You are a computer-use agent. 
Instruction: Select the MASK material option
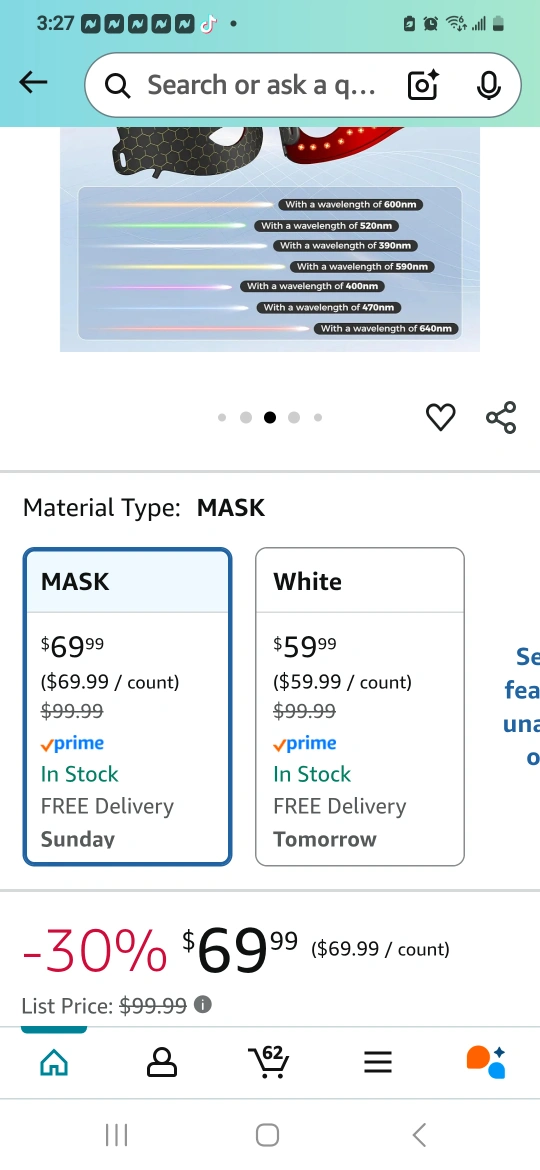click(x=128, y=707)
